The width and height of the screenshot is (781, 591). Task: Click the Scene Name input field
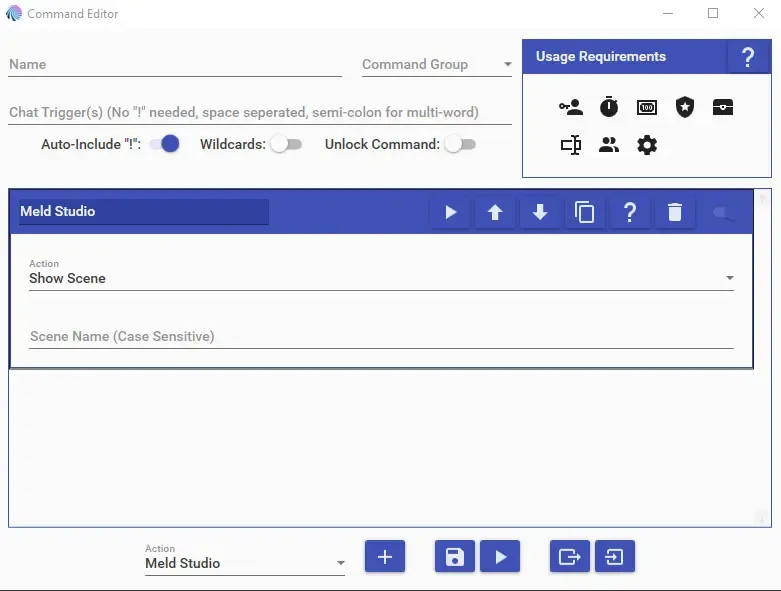380,337
